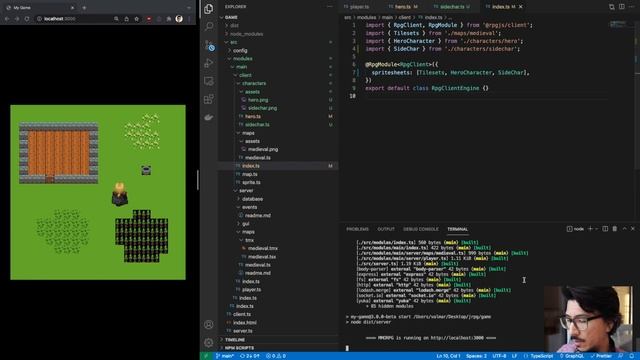This screenshot has width=640, height=360.
Task: Switch to Problems panel tab
Action: coord(357,229)
